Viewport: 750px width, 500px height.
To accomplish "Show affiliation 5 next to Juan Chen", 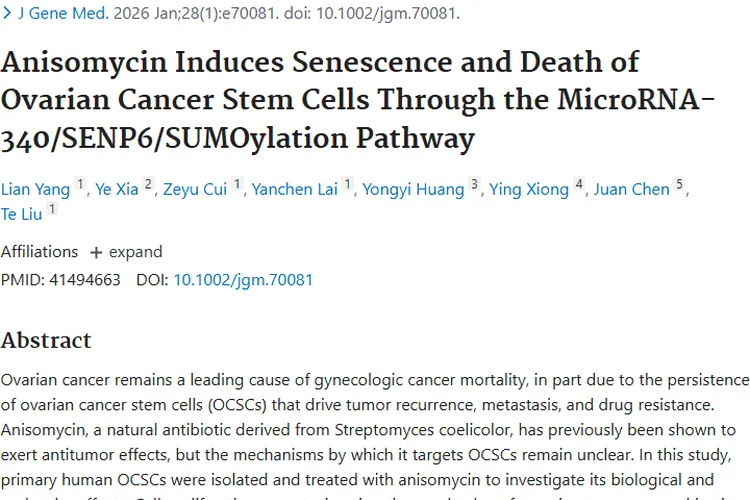I will point(679,185).
